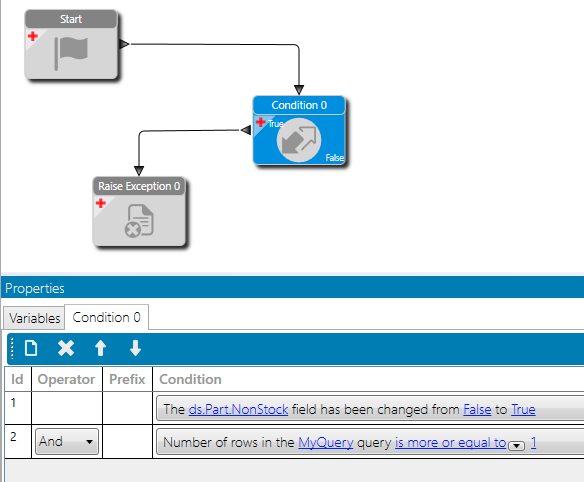Click the Operator column header
Screen dimensions: 584x482
[x=67, y=379]
